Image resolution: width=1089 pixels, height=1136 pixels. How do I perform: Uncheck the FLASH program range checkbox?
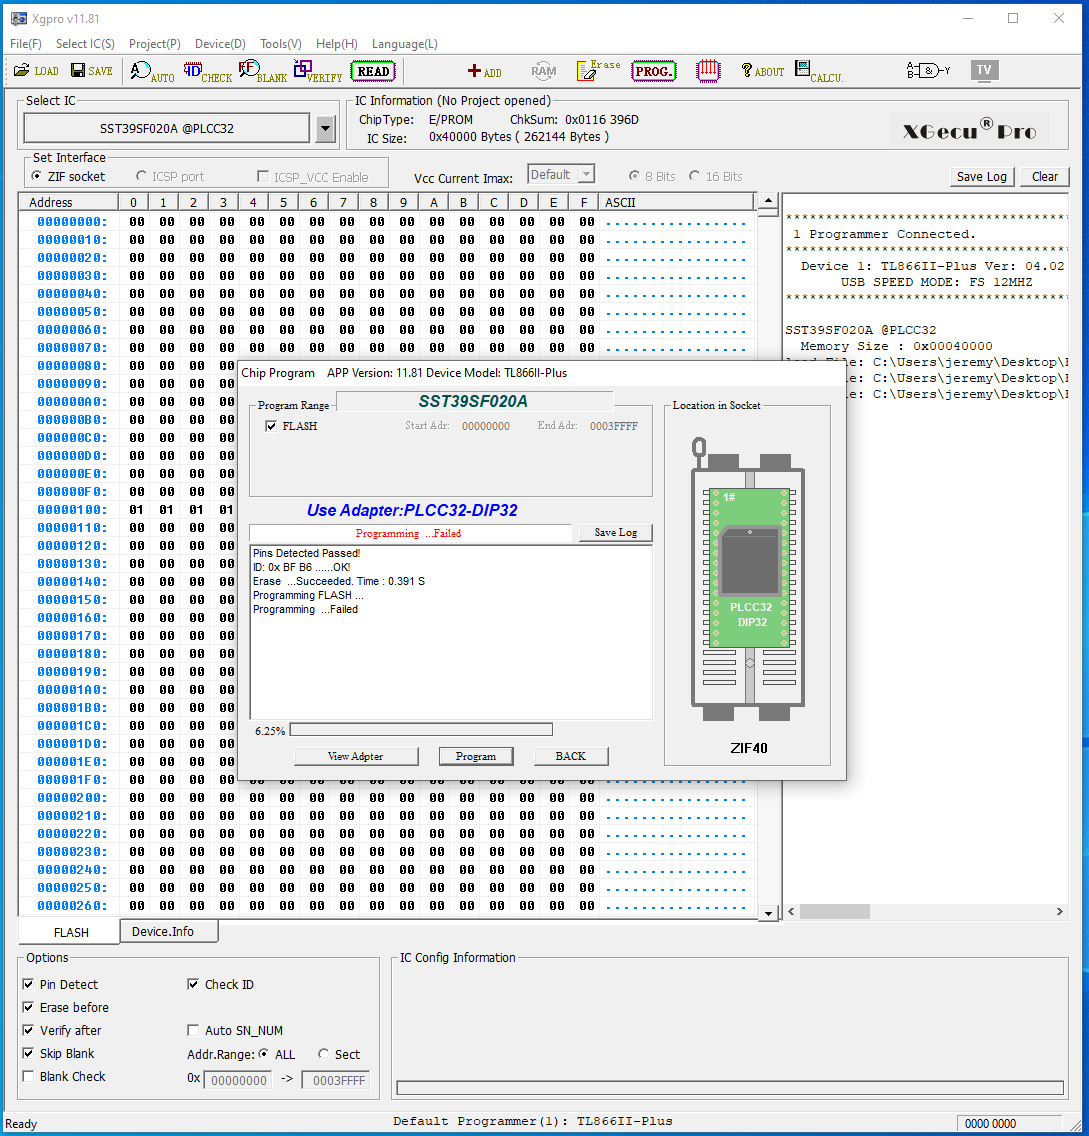[x=271, y=426]
